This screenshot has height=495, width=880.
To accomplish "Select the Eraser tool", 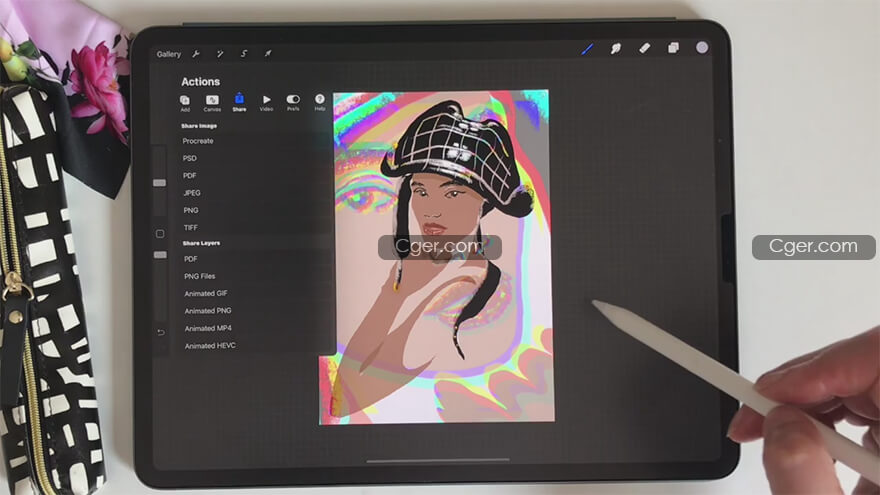I will point(644,48).
